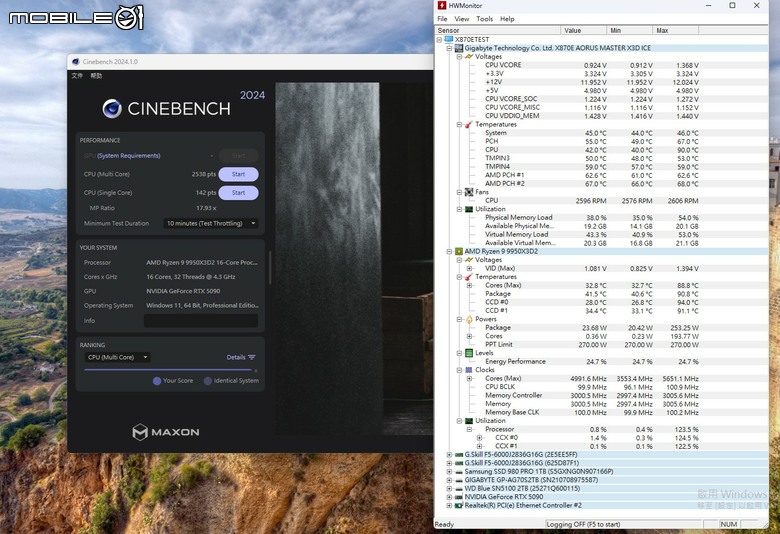Open the Cinebench 幫助 menu

pos(96,76)
